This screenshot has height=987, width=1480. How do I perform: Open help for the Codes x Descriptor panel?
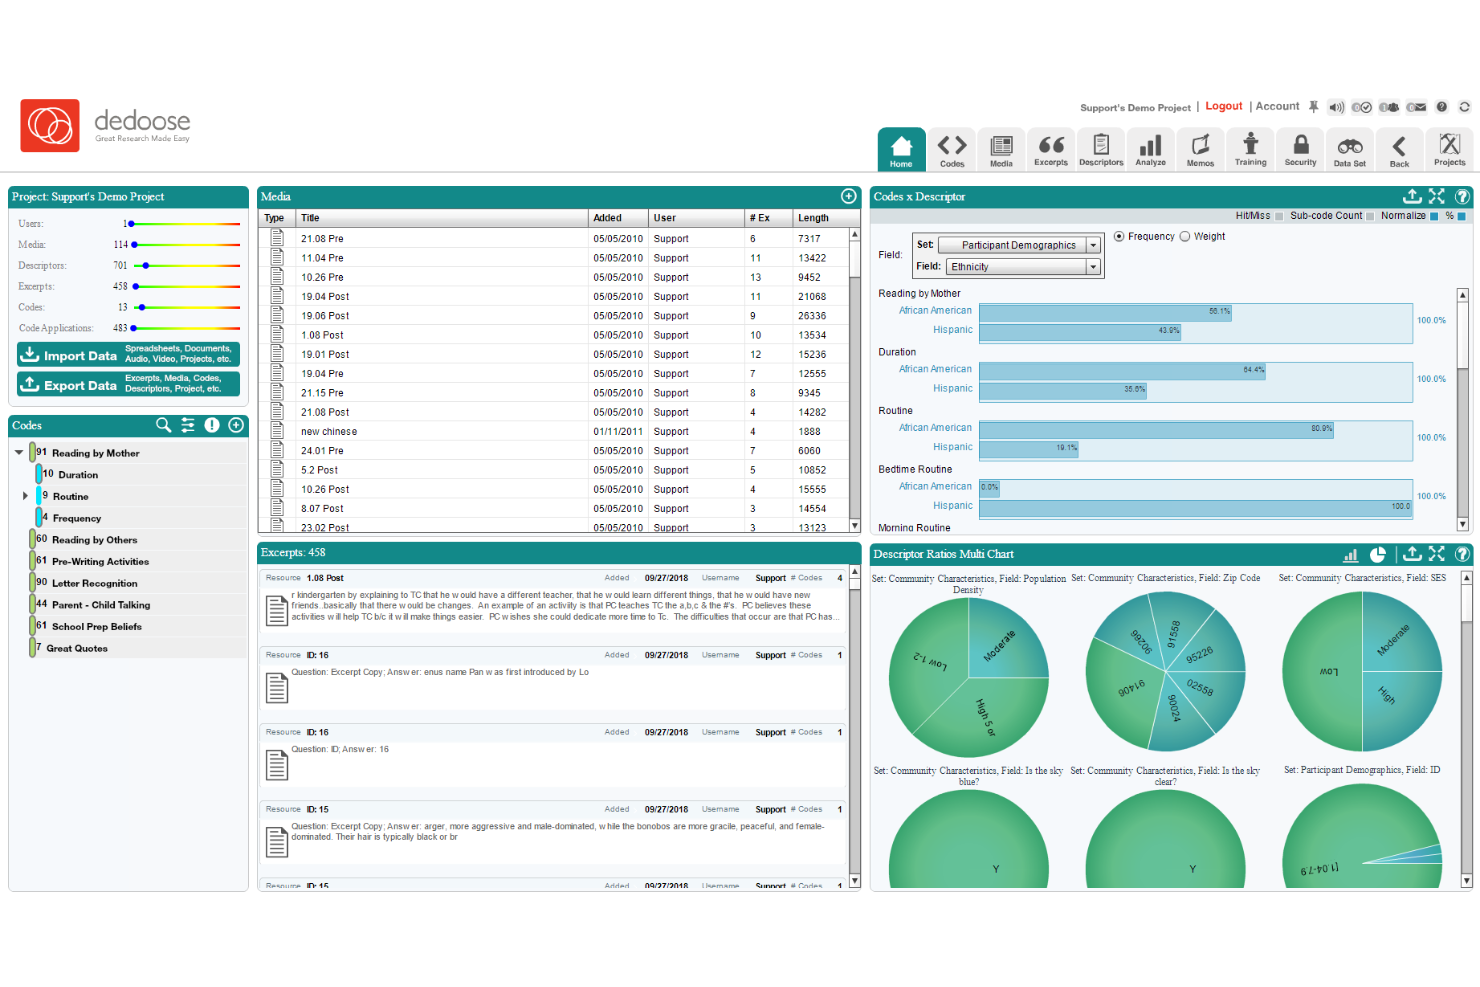1462,196
